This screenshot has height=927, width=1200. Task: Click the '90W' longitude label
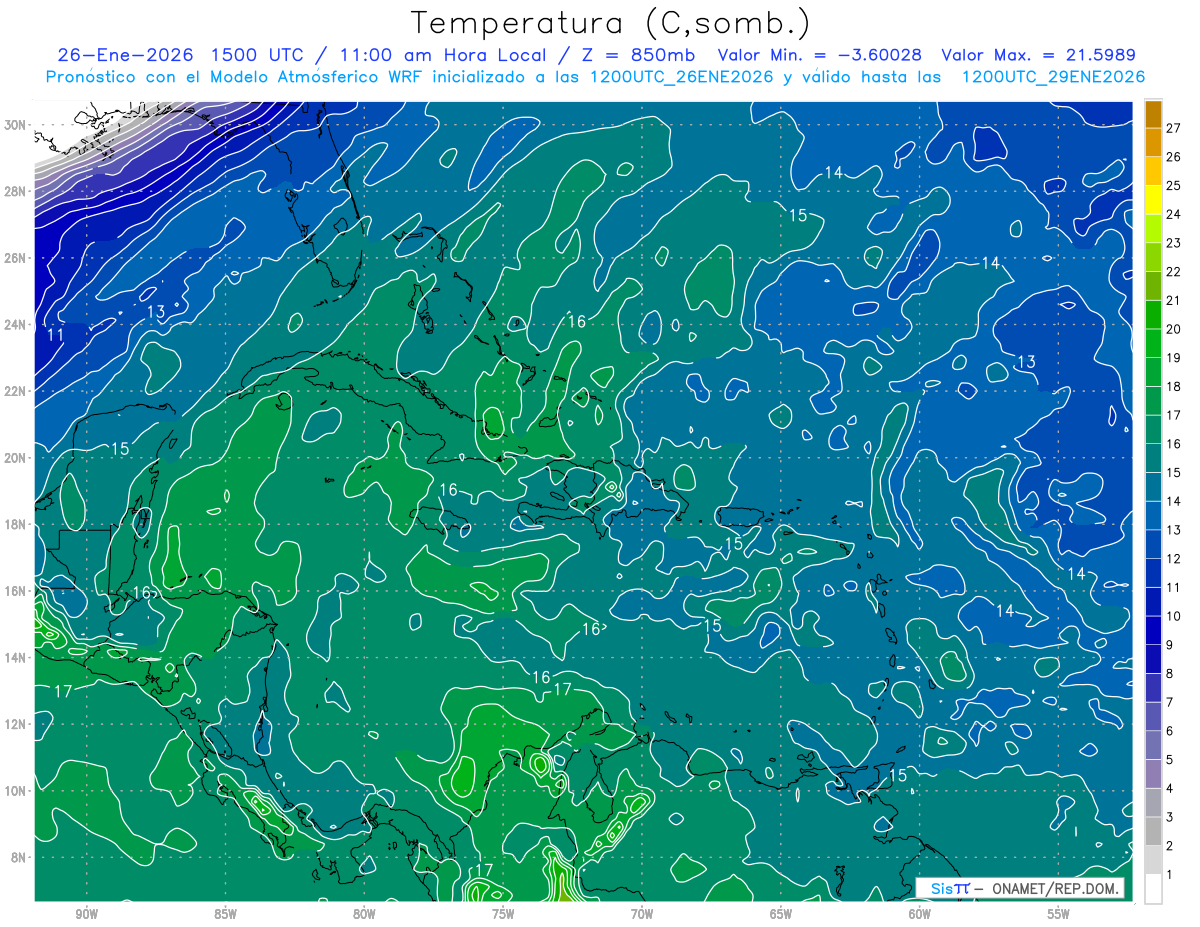pos(87,914)
